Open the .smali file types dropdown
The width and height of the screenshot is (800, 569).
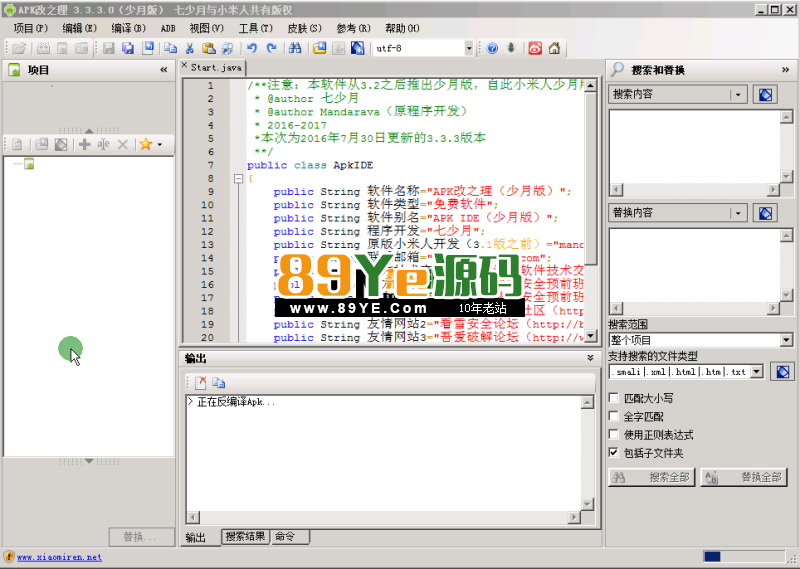(x=757, y=372)
